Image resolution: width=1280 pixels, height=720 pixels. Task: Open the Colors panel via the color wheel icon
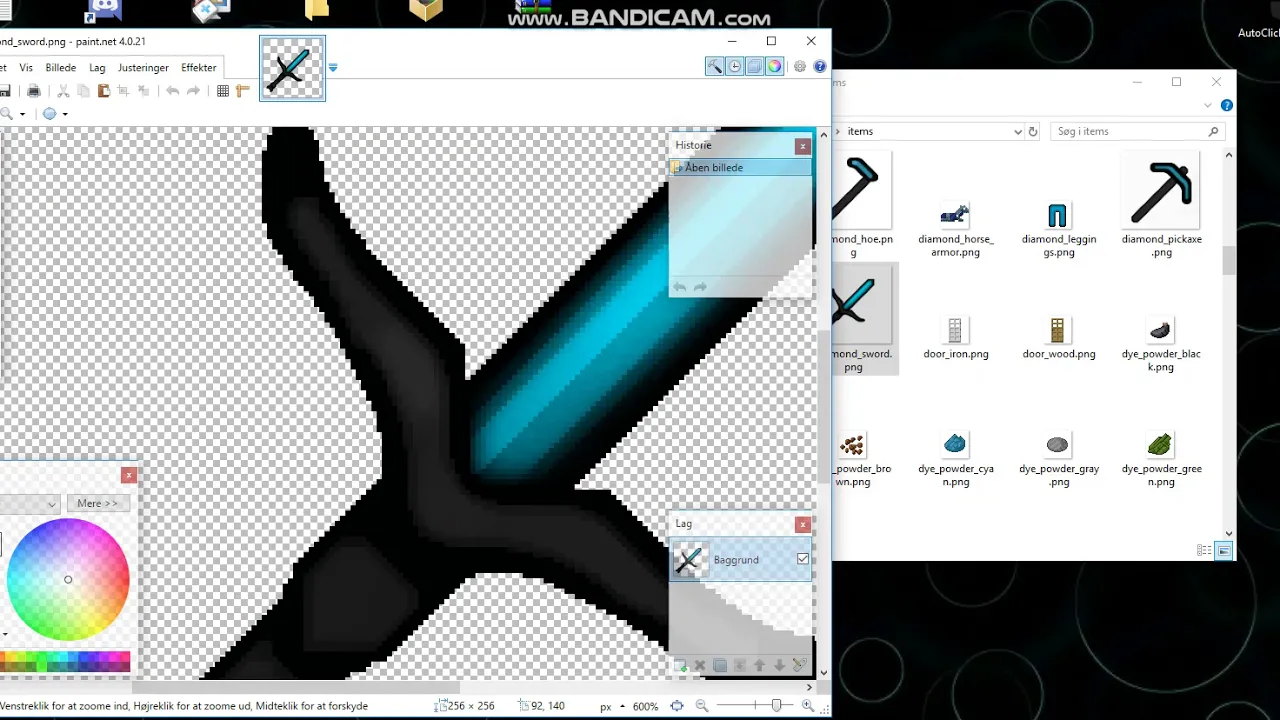[774, 66]
